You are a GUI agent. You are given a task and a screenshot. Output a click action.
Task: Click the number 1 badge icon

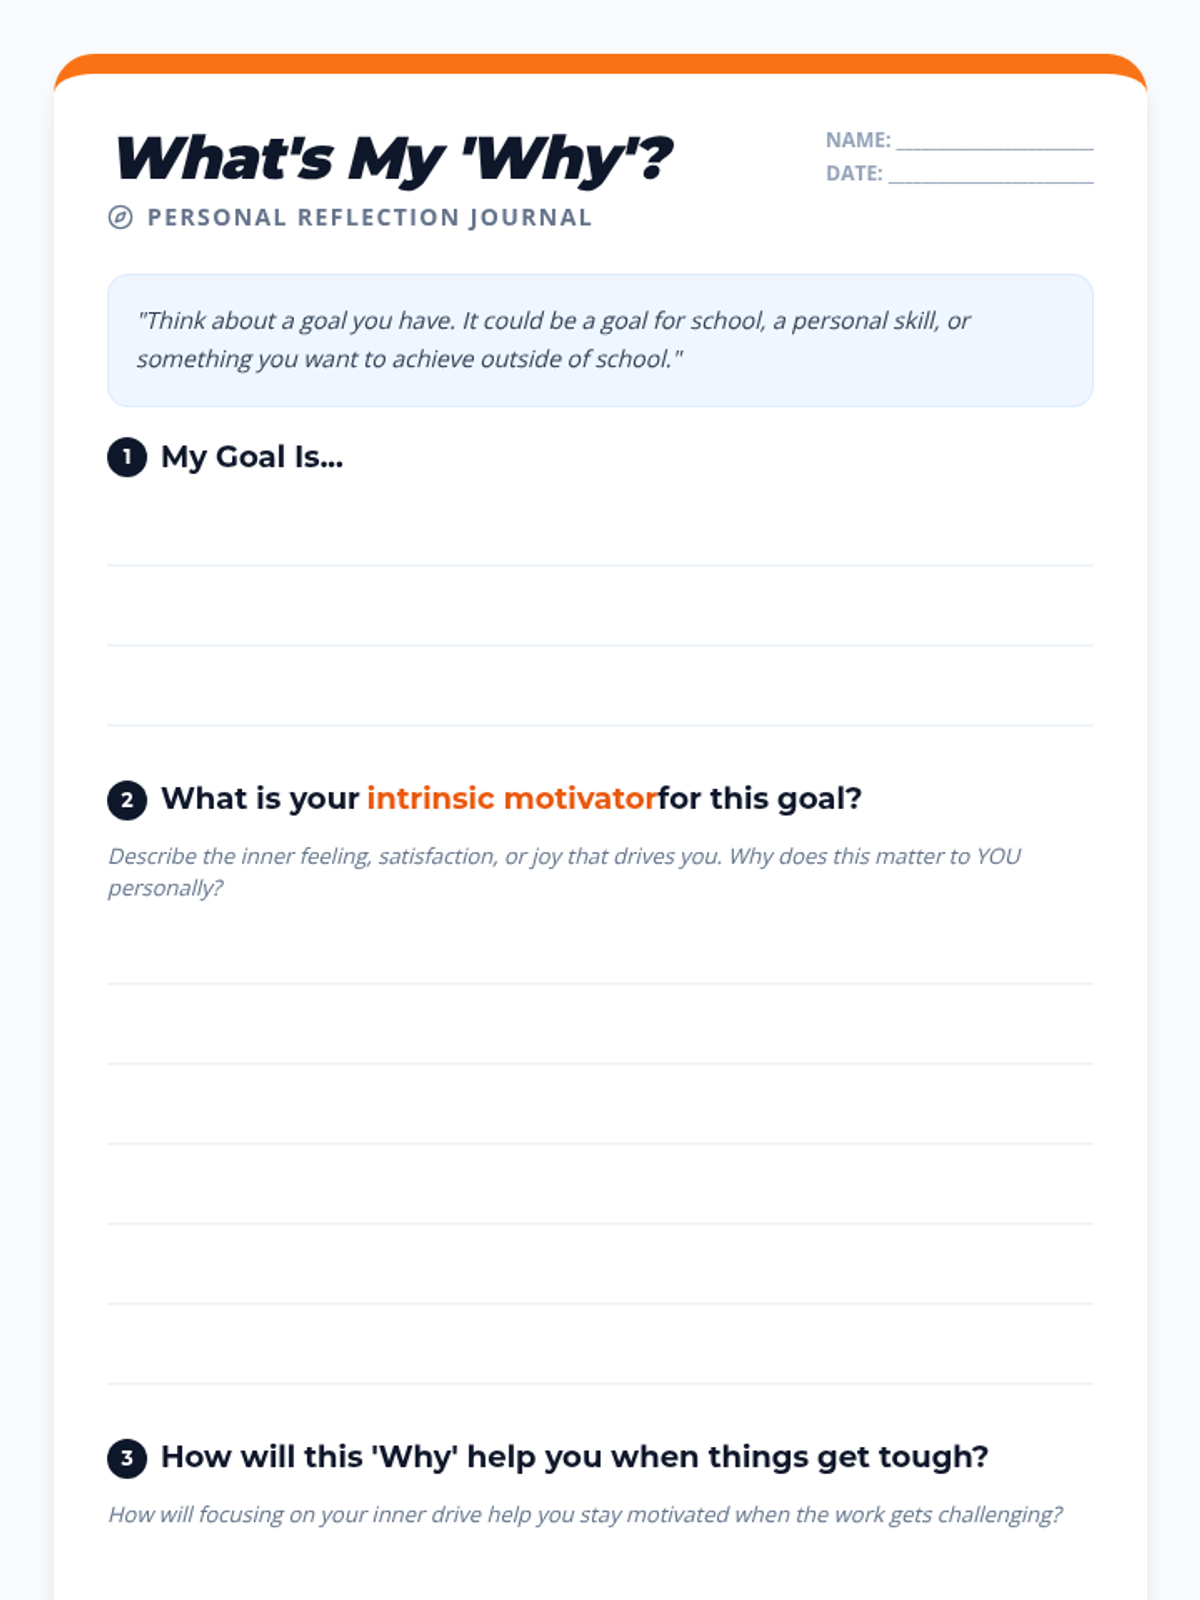click(127, 457)
